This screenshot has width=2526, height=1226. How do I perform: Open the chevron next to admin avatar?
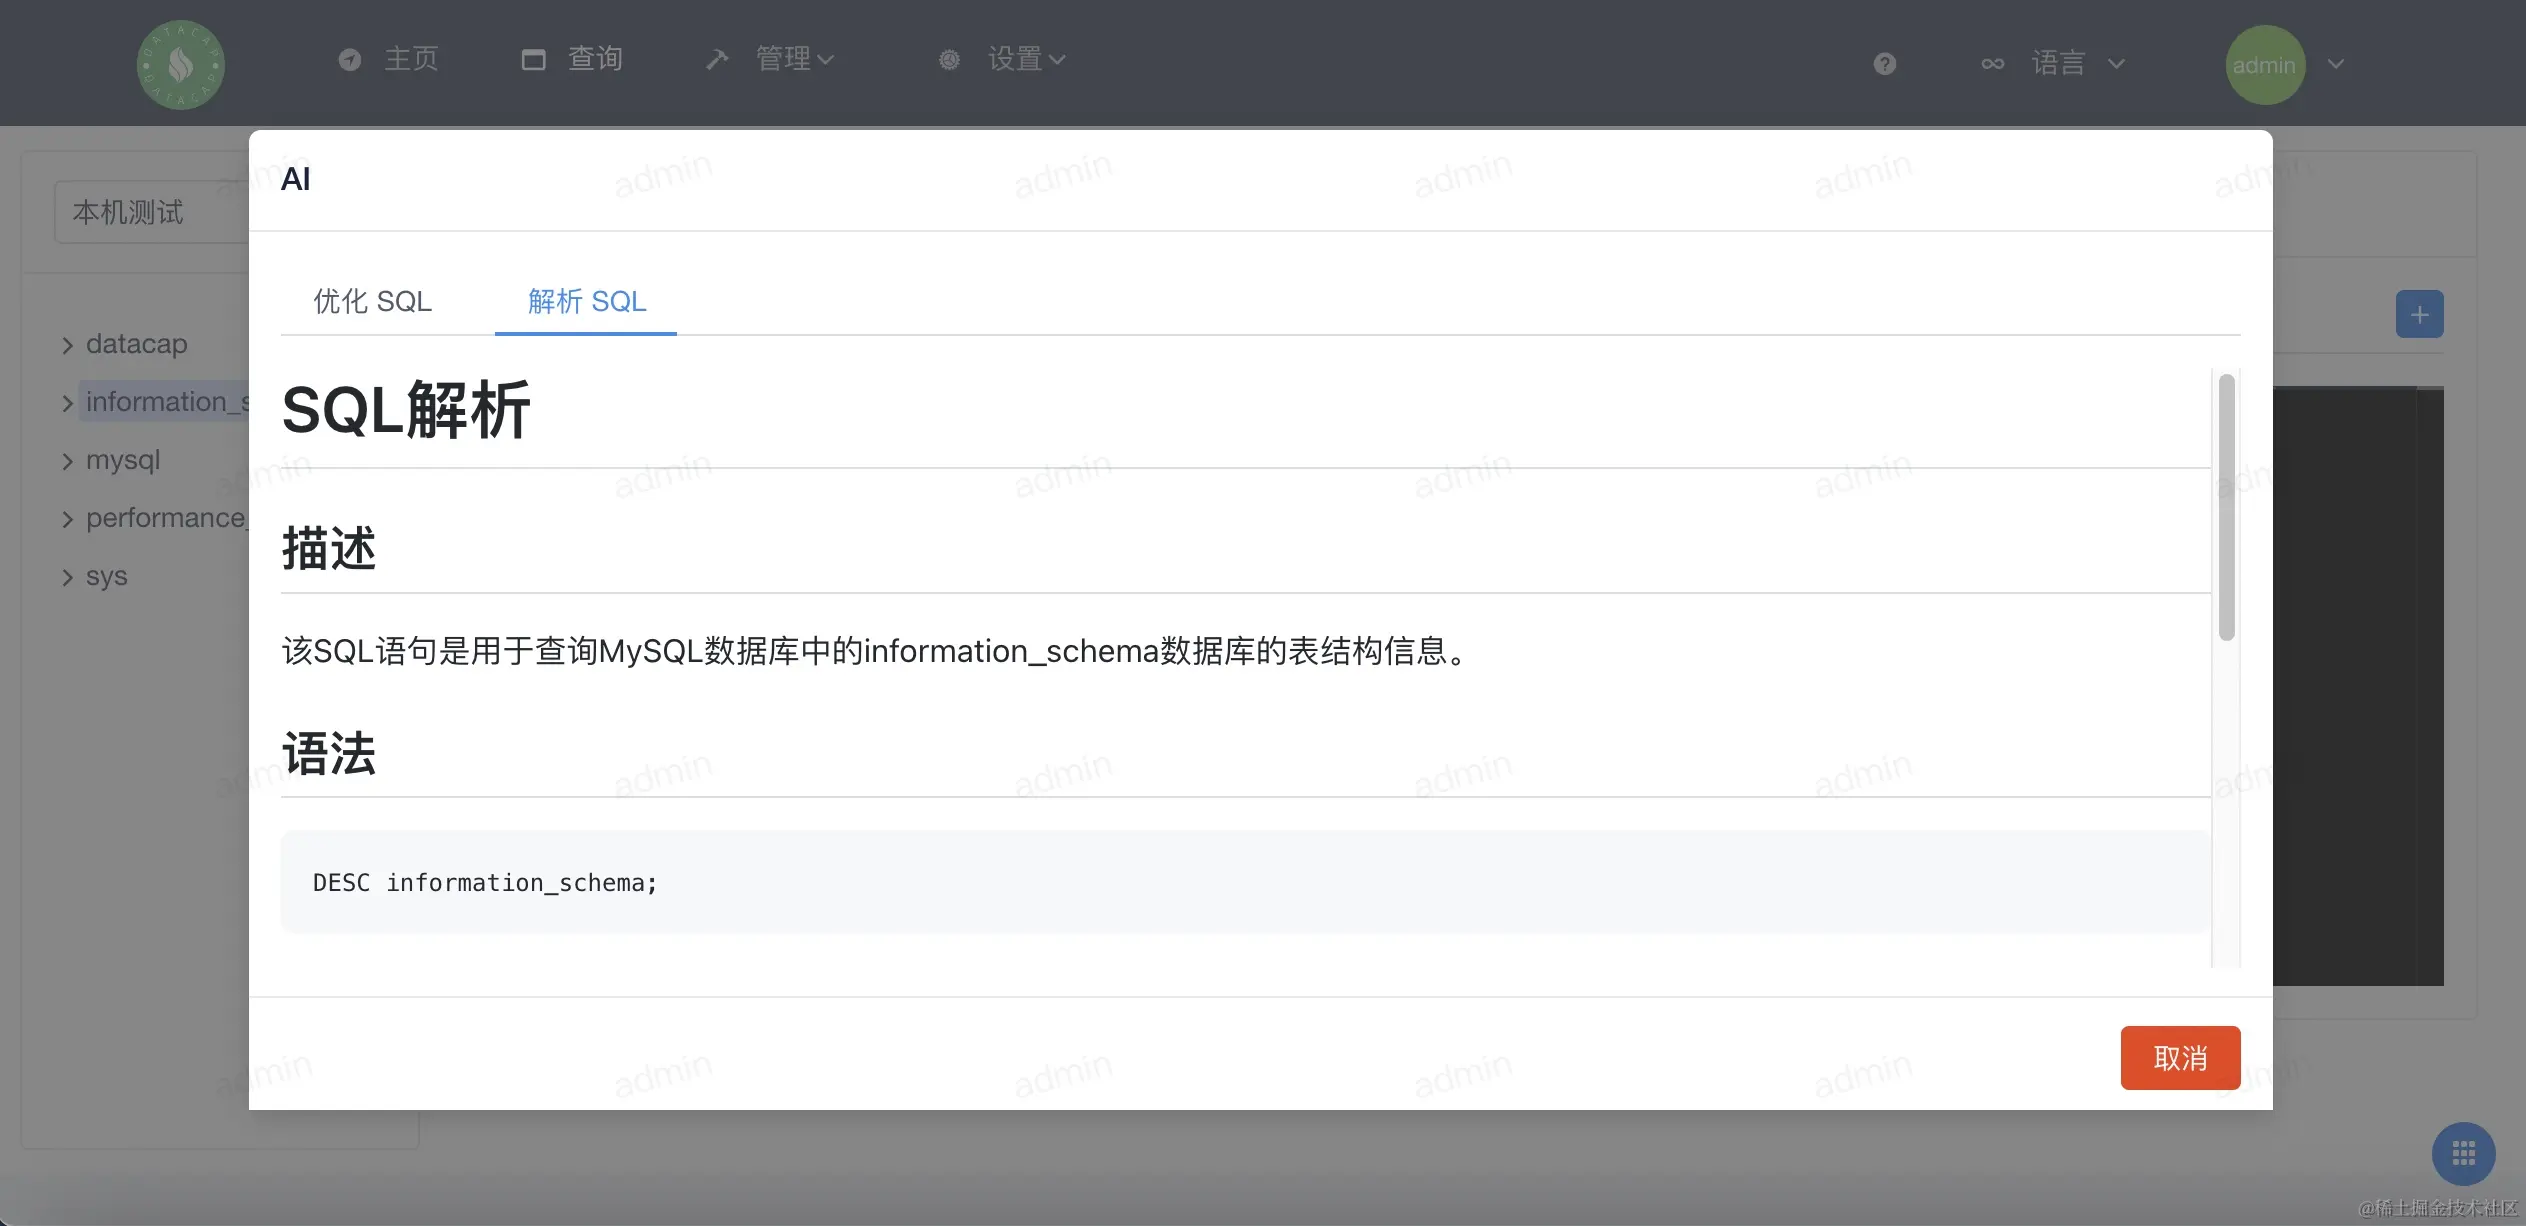coord(2335,64)
